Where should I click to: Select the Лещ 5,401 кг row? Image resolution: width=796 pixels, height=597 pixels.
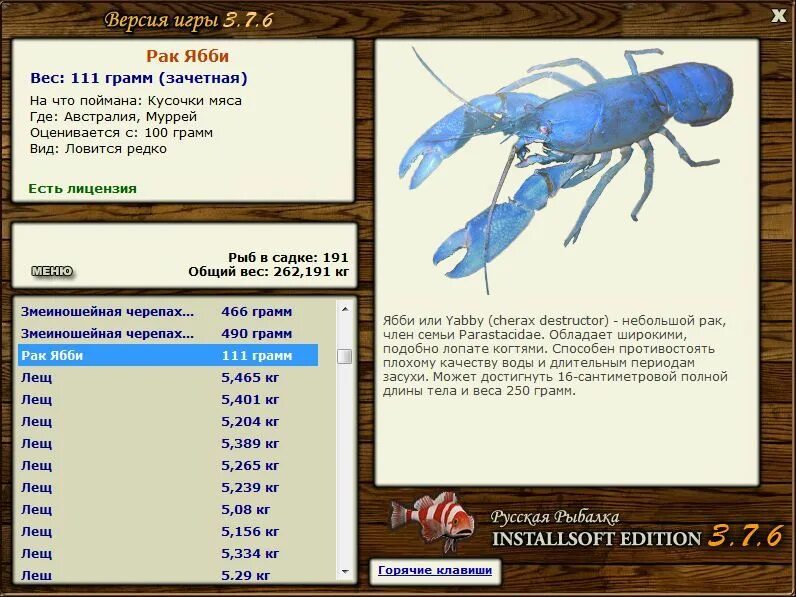168,400
